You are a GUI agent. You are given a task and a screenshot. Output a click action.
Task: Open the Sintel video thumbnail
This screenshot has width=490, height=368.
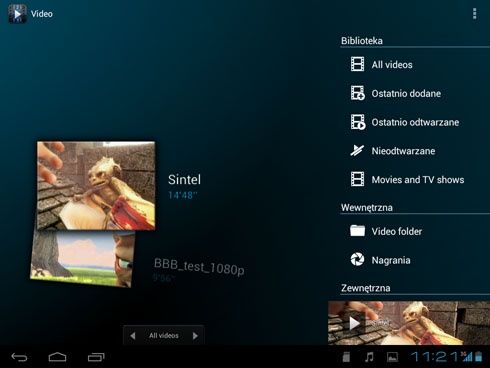pyautogui.click(x=96, y=185)
